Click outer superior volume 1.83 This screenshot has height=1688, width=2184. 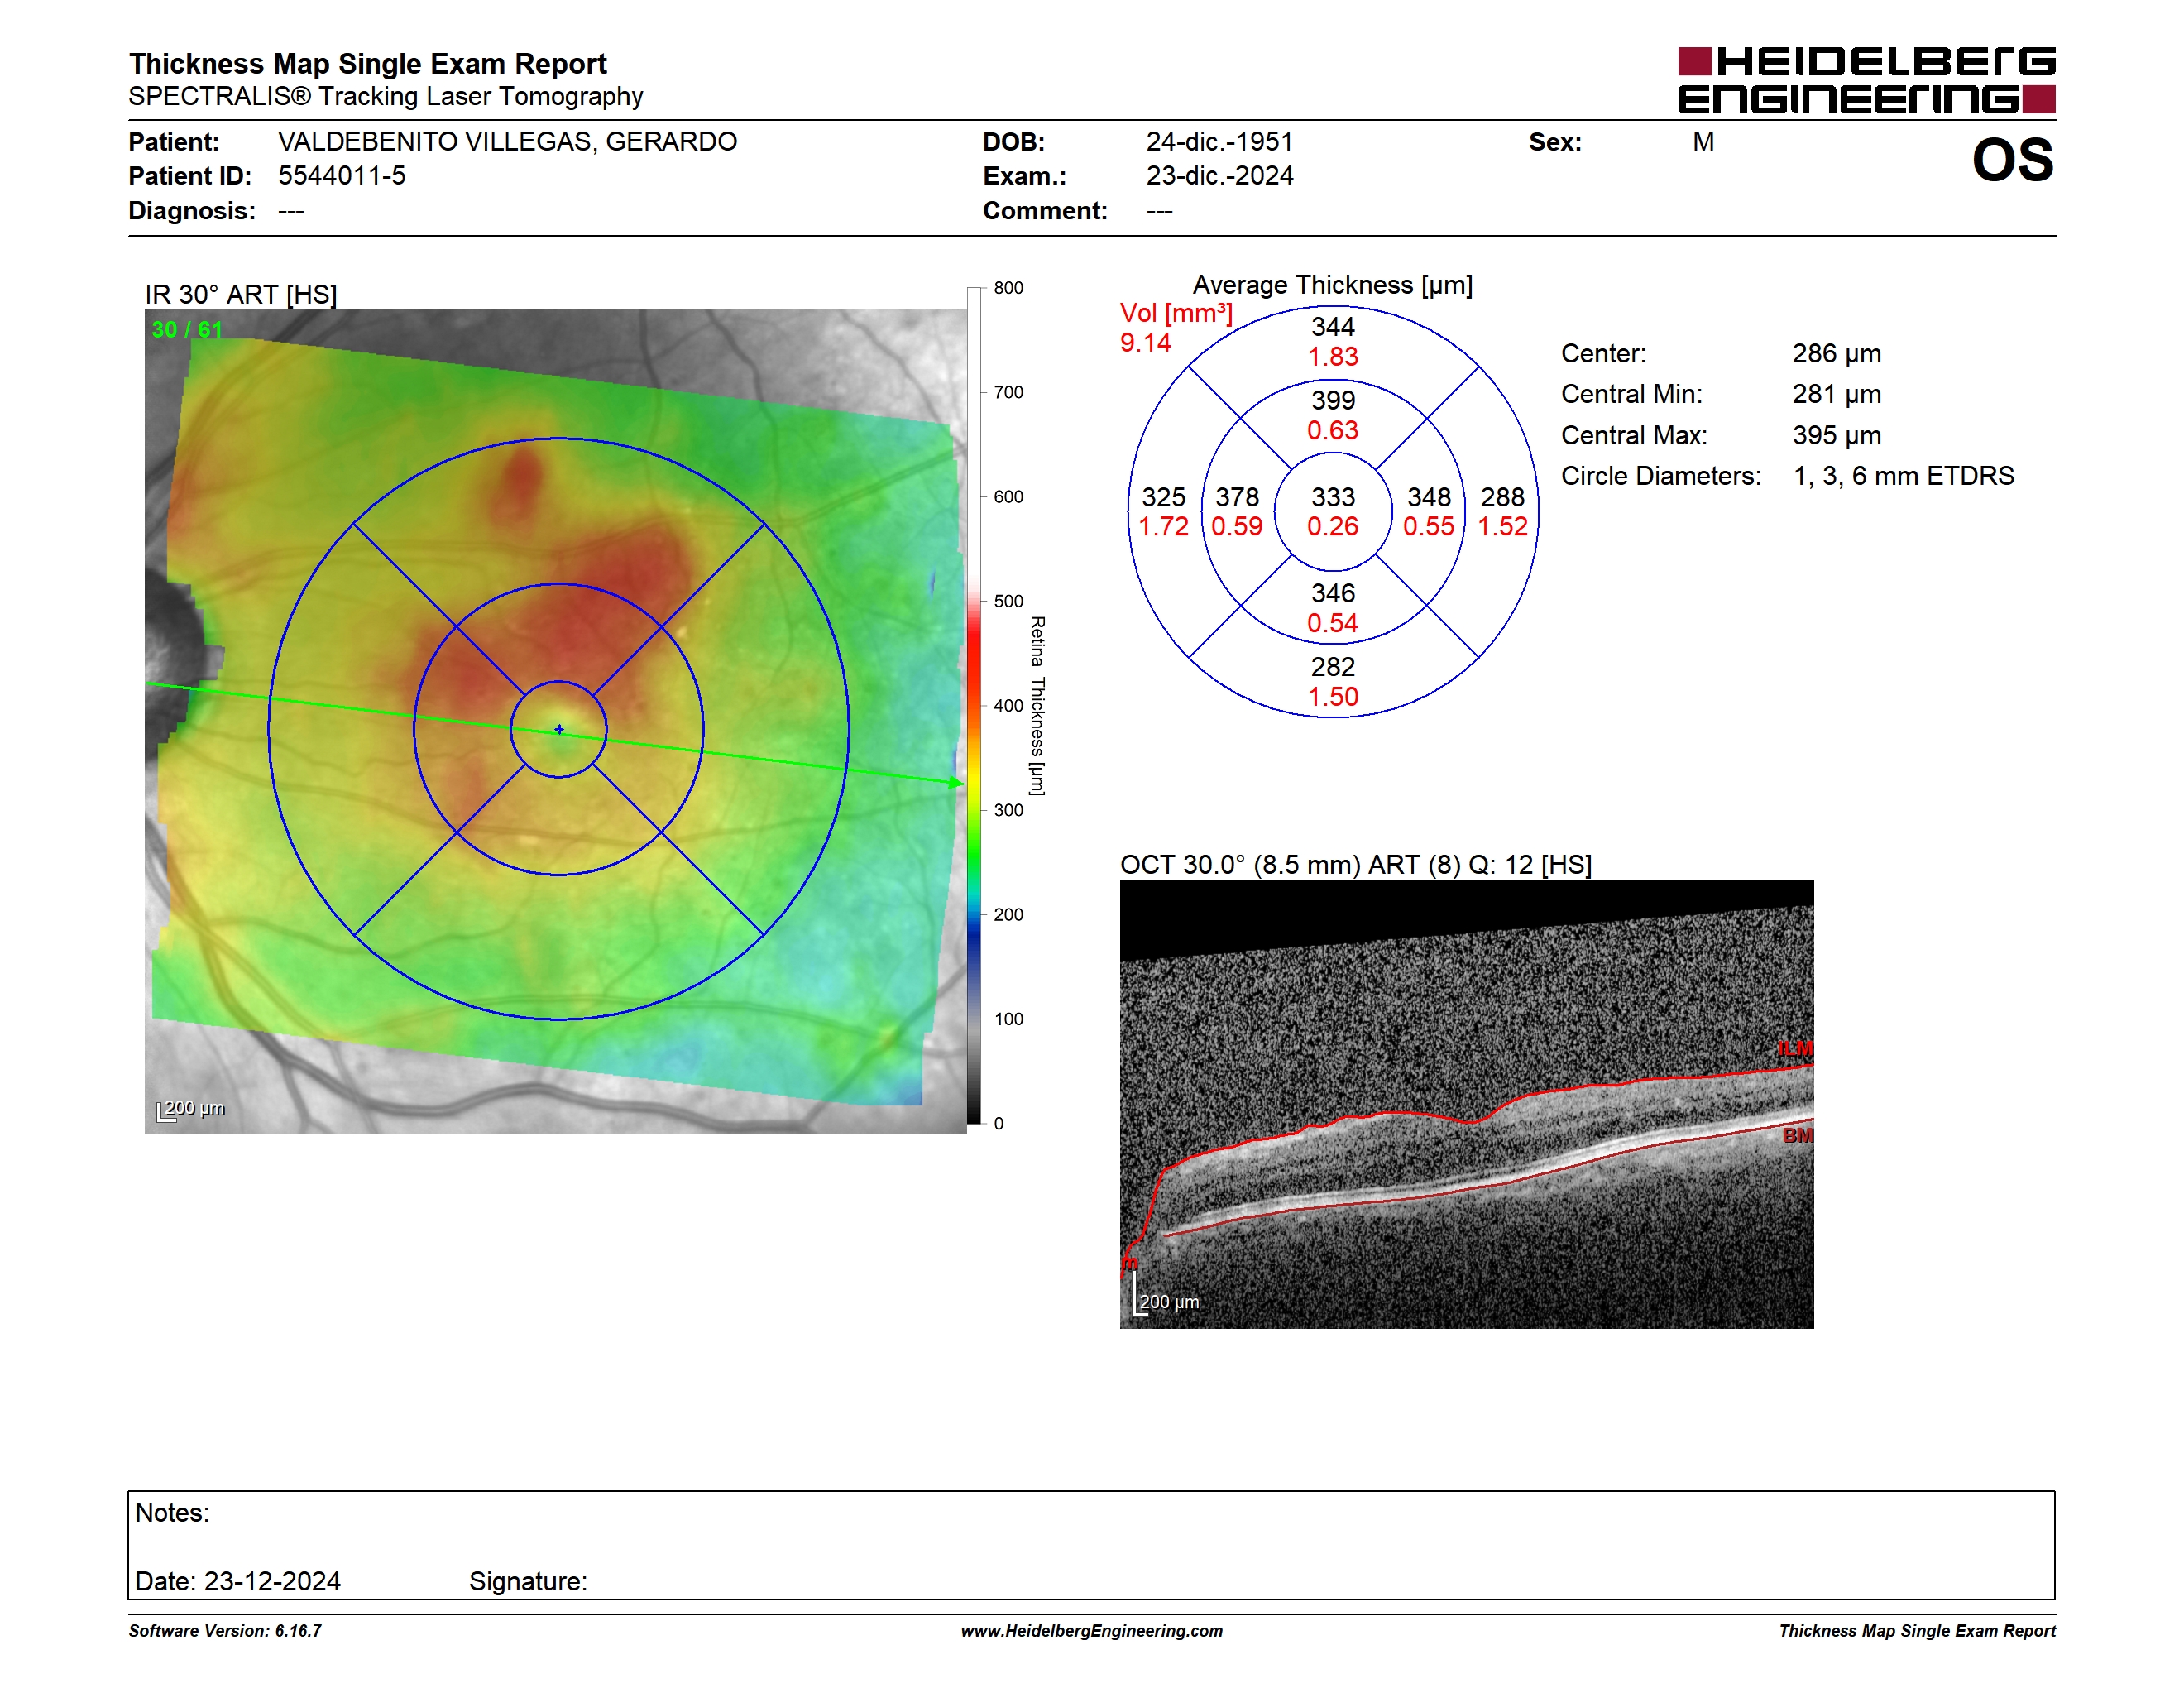(1333, 357)
